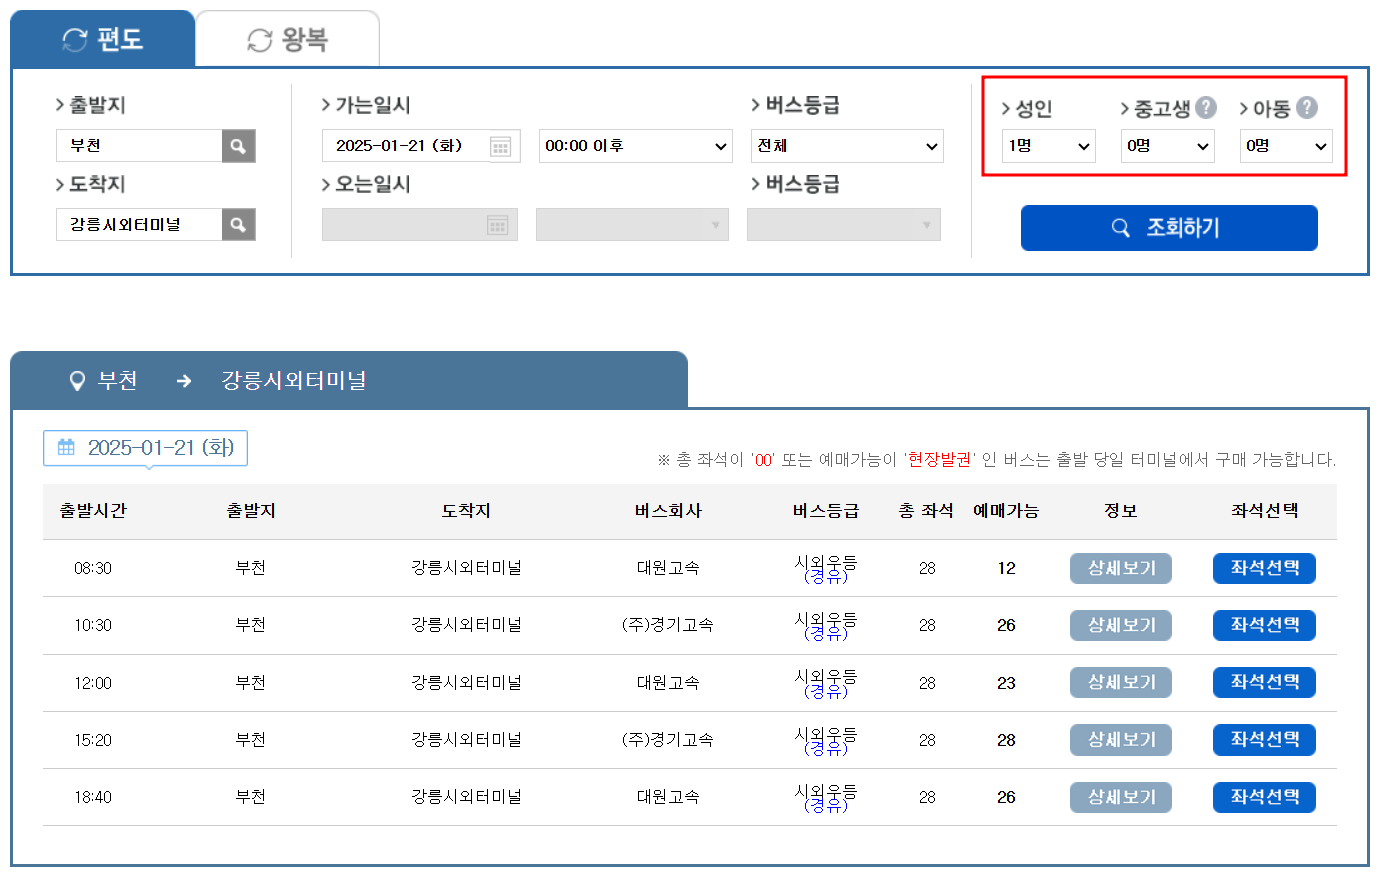This screenshot has width=1383, height=877.
Task: Click the help icon beside 아동
Action: tap(1307, 107)
